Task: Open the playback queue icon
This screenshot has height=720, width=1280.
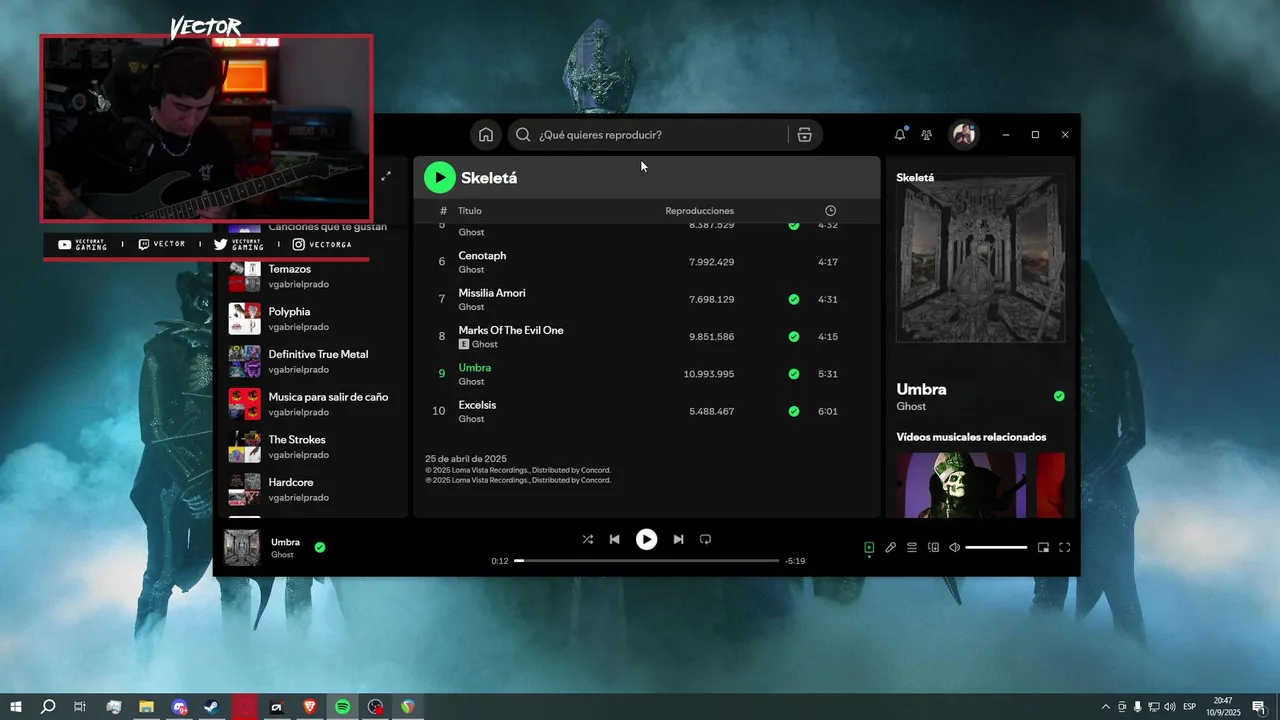Action: [x=912, y=547]
